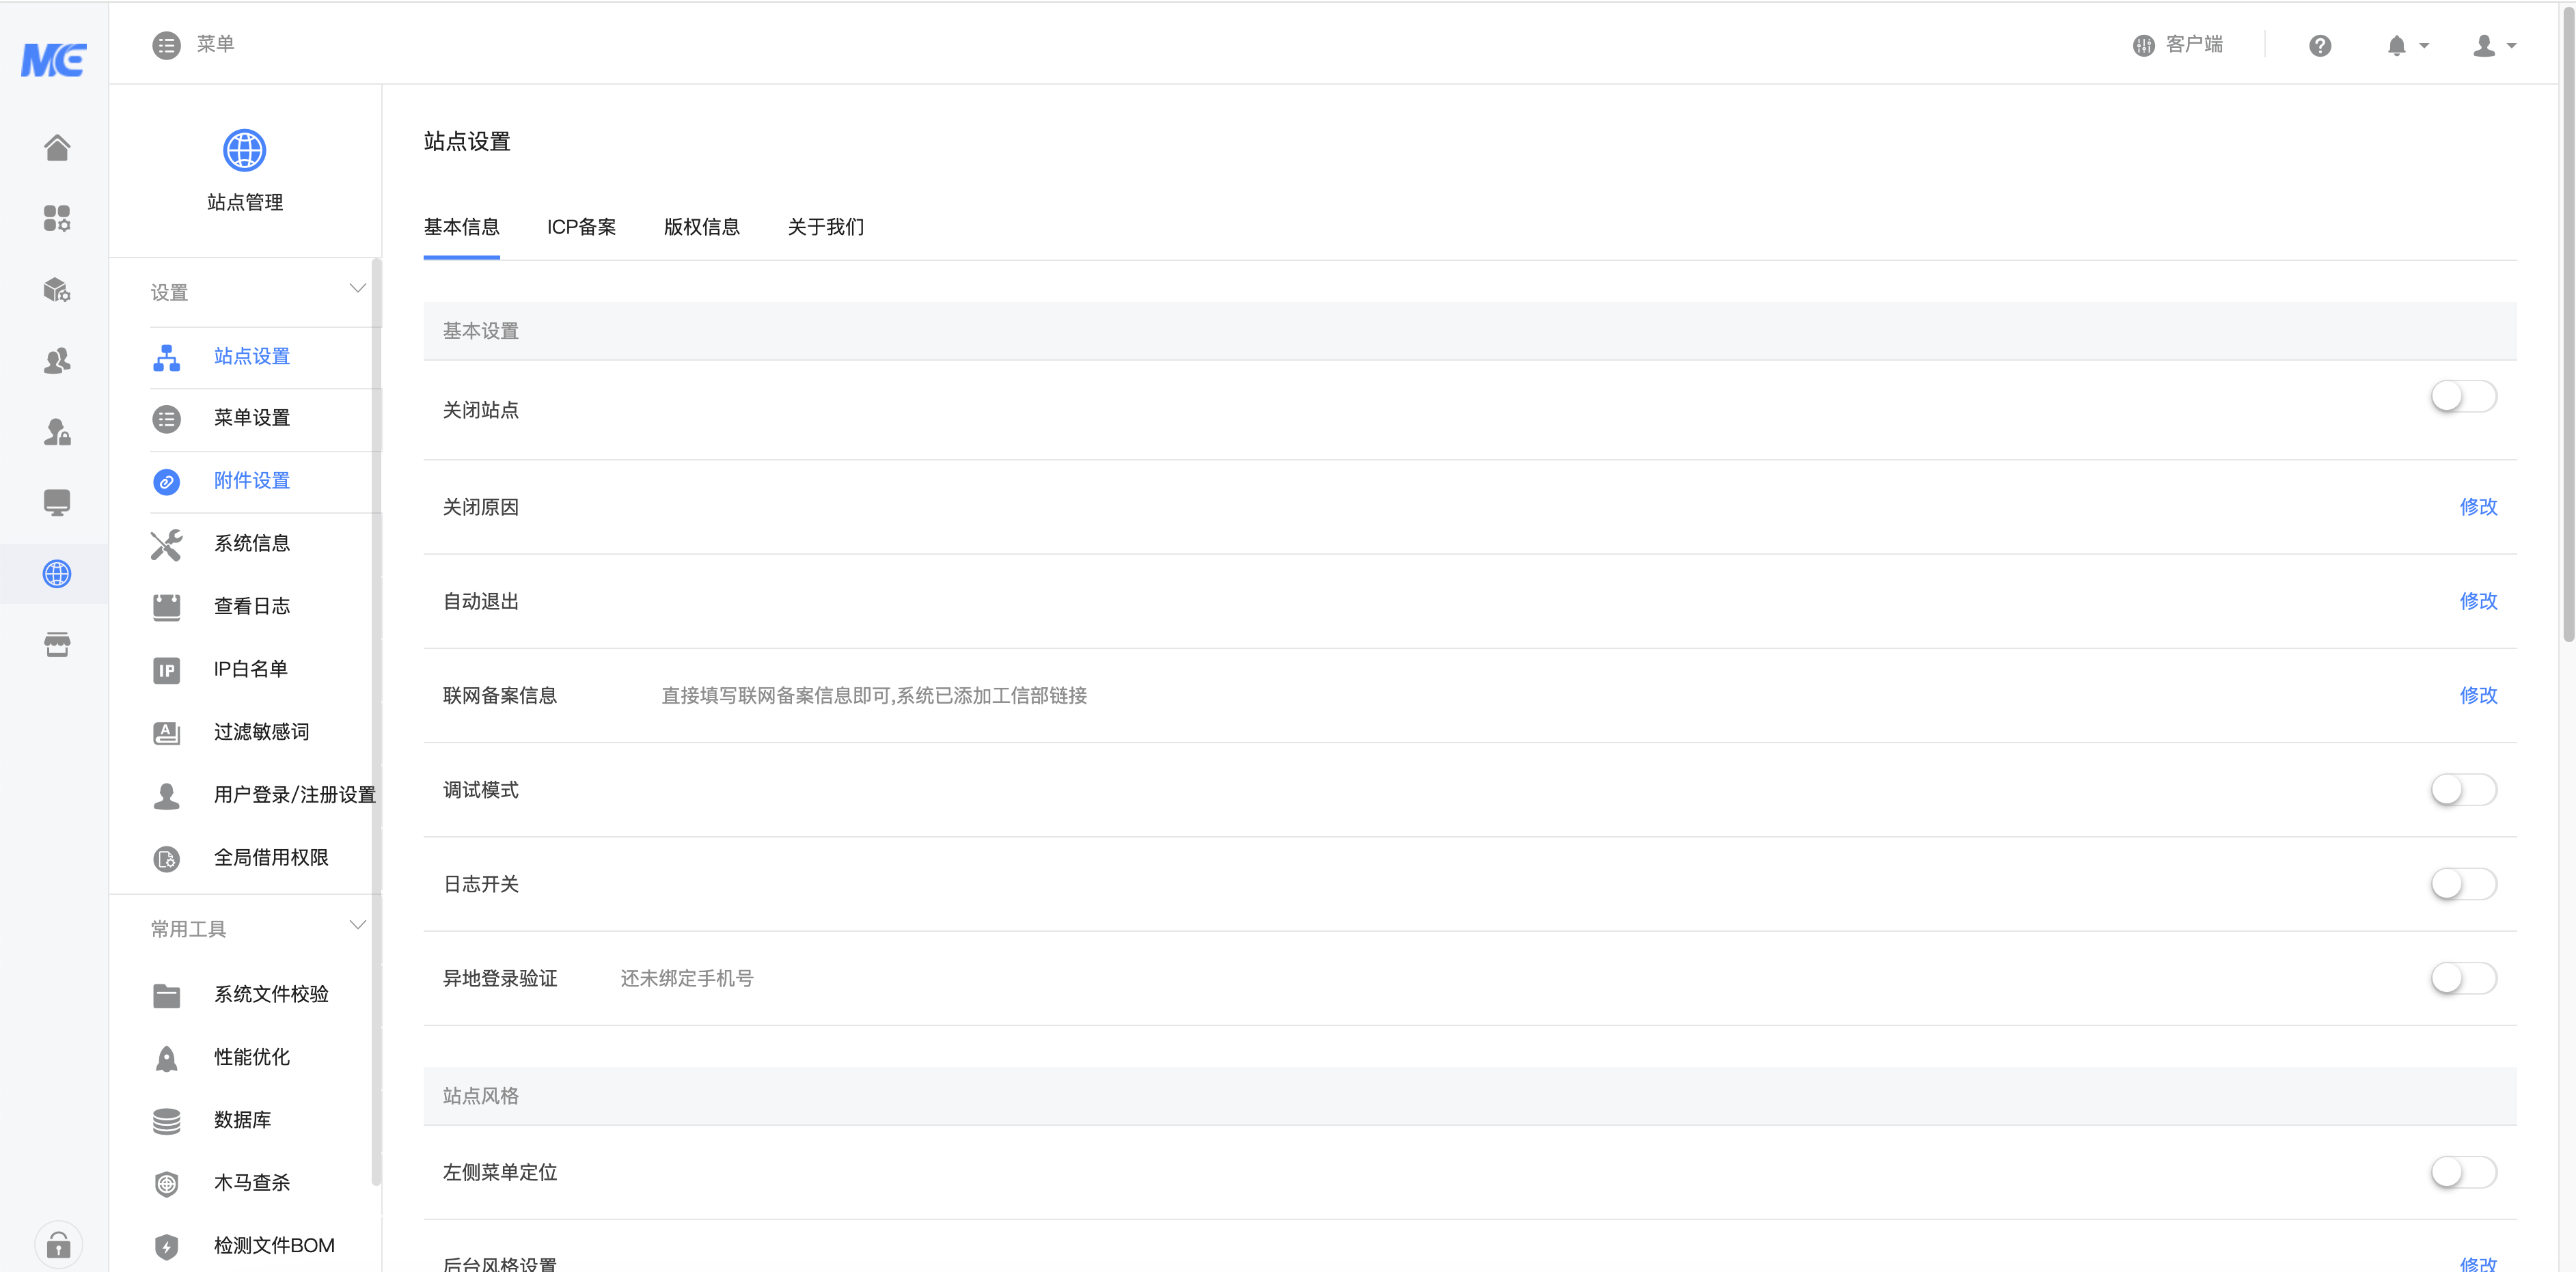
Task: Toggle the 关闭站点 switch
Action: click(x=2463, y=397)
